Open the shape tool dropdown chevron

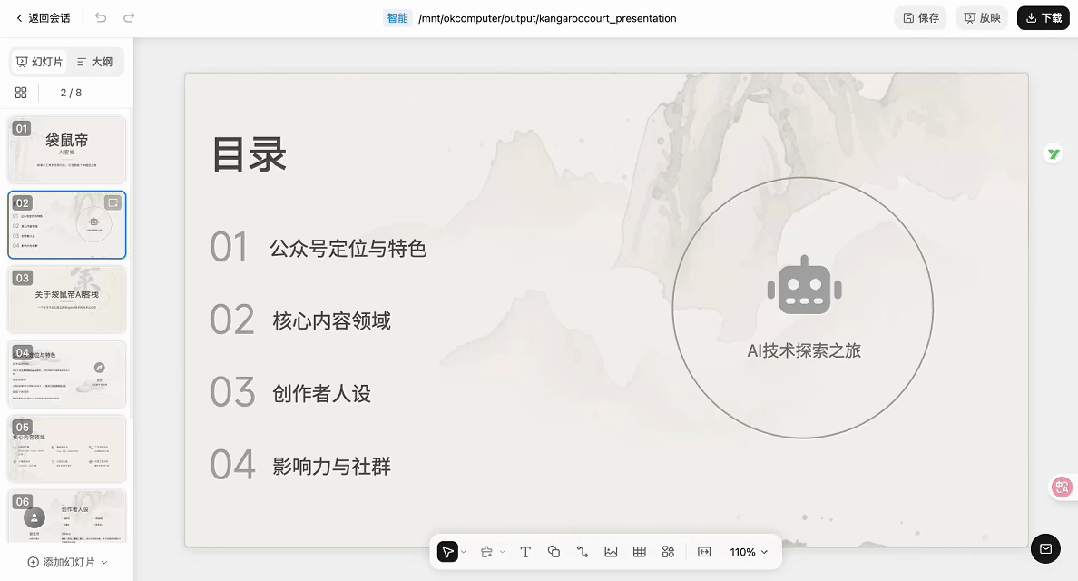[x=502, y=551]
